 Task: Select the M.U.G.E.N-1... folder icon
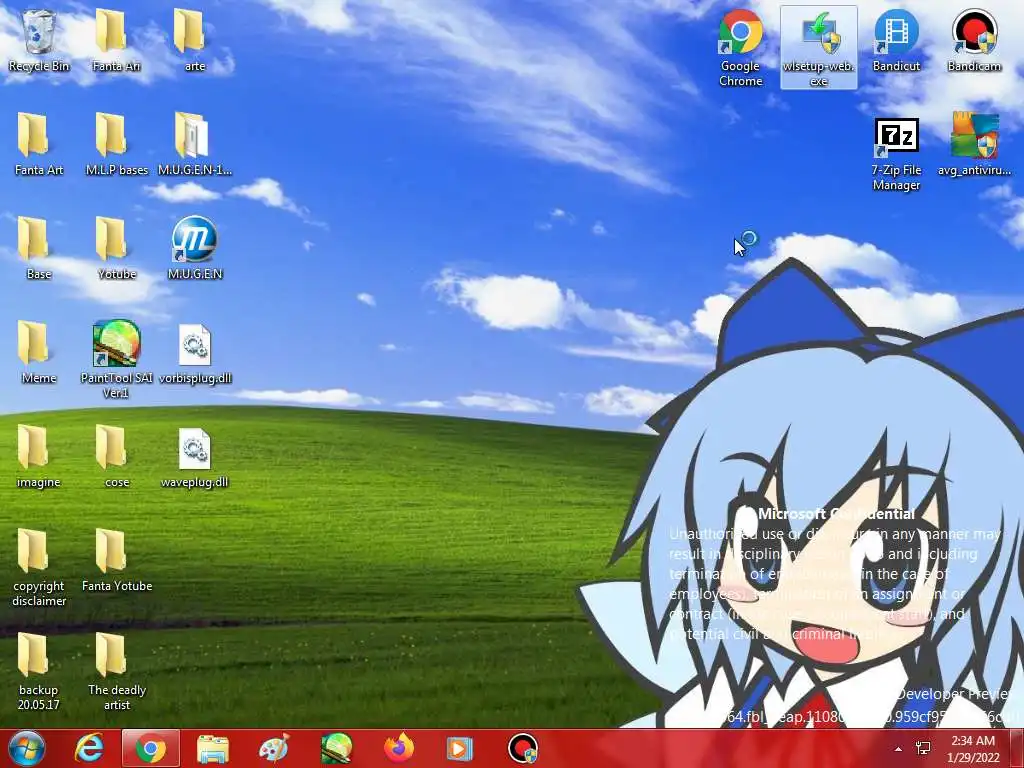(194, 144)
